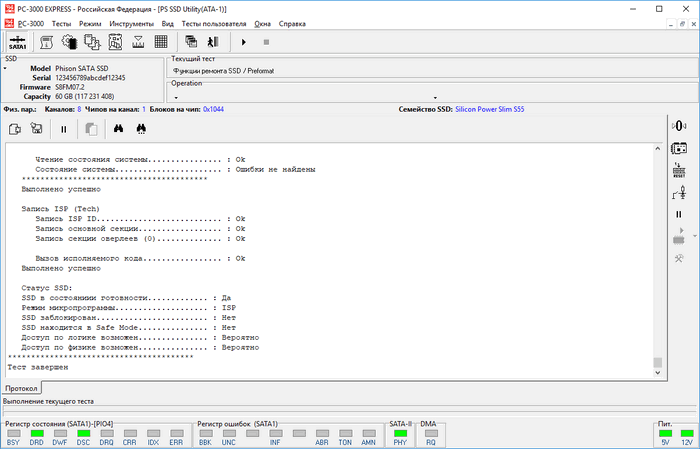Click the grid table icon in main toolbar
Screen dimensions: 700x449
click(x=160, y=41)
